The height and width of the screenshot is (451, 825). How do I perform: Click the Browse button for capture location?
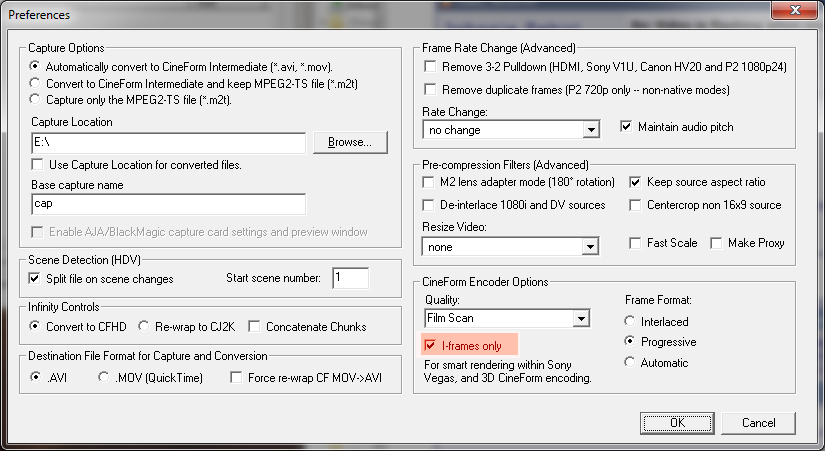tap(350, 142)
